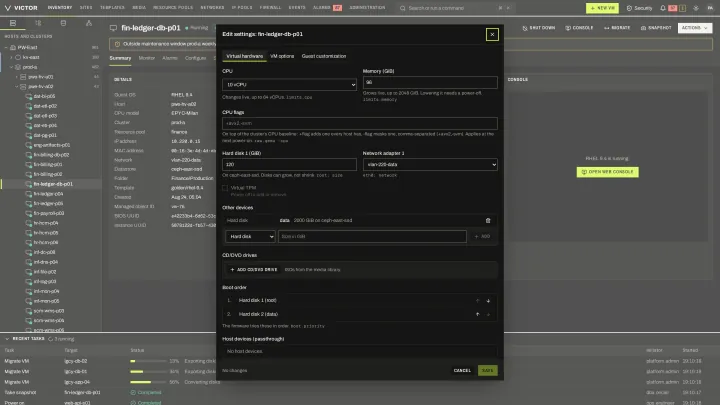
Task: Click the New VM button
Action: coord(602,8)
